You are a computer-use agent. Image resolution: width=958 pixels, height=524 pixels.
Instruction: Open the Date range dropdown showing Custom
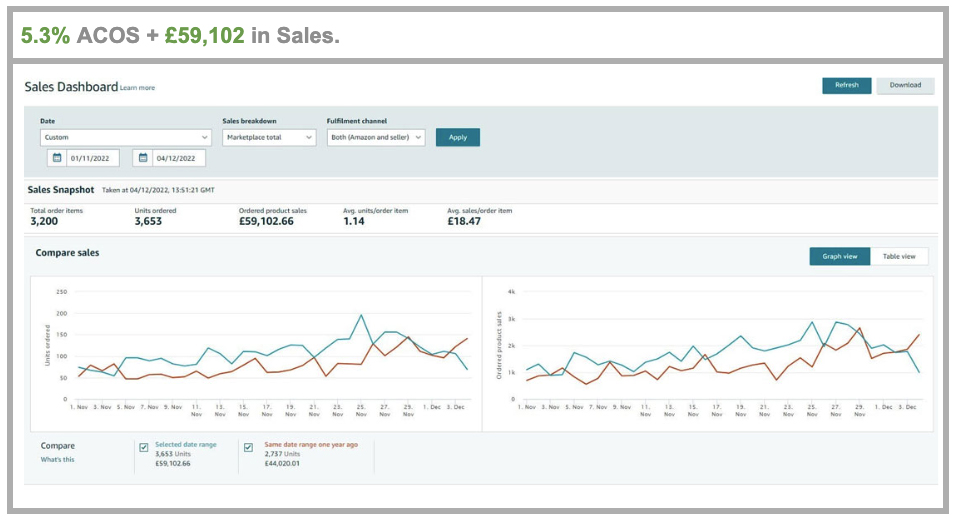tap(125, 137)
